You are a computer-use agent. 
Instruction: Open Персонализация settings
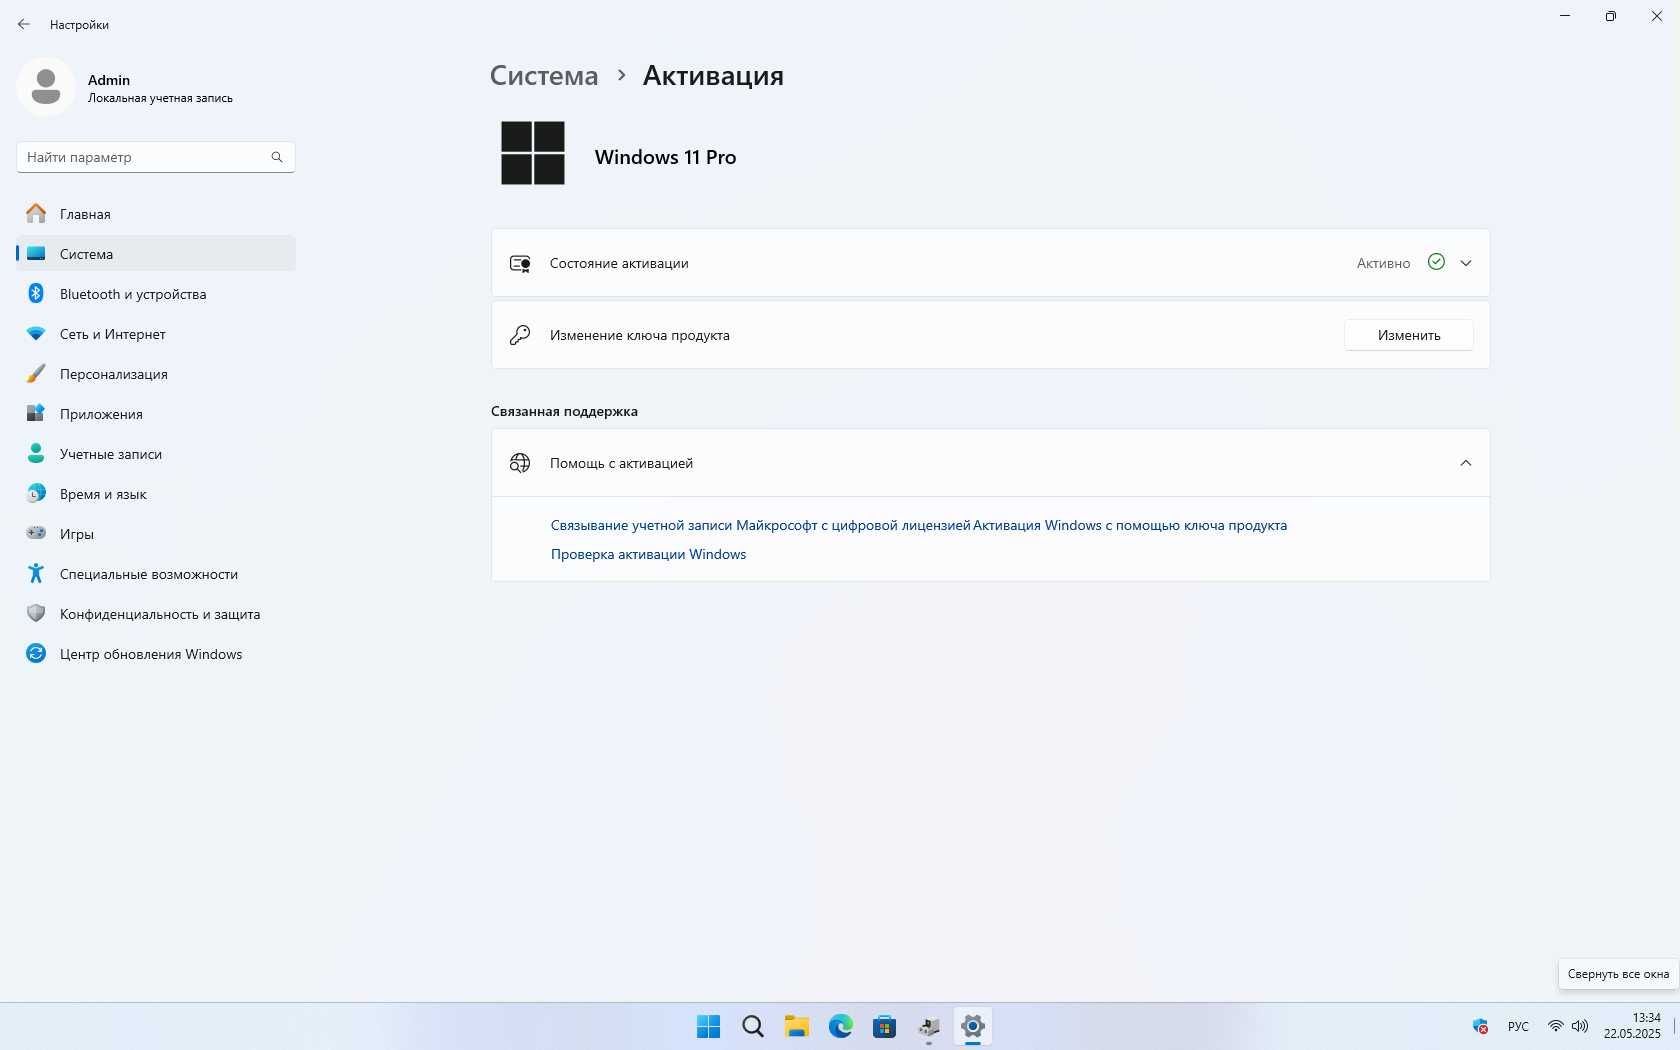(156, 374)
